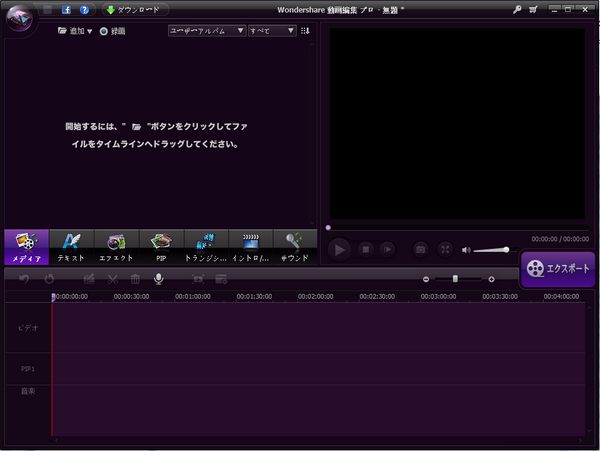Viewport: 600px width, 451px height.
Task: Click the register key icon
Action: tap(517, 10)
